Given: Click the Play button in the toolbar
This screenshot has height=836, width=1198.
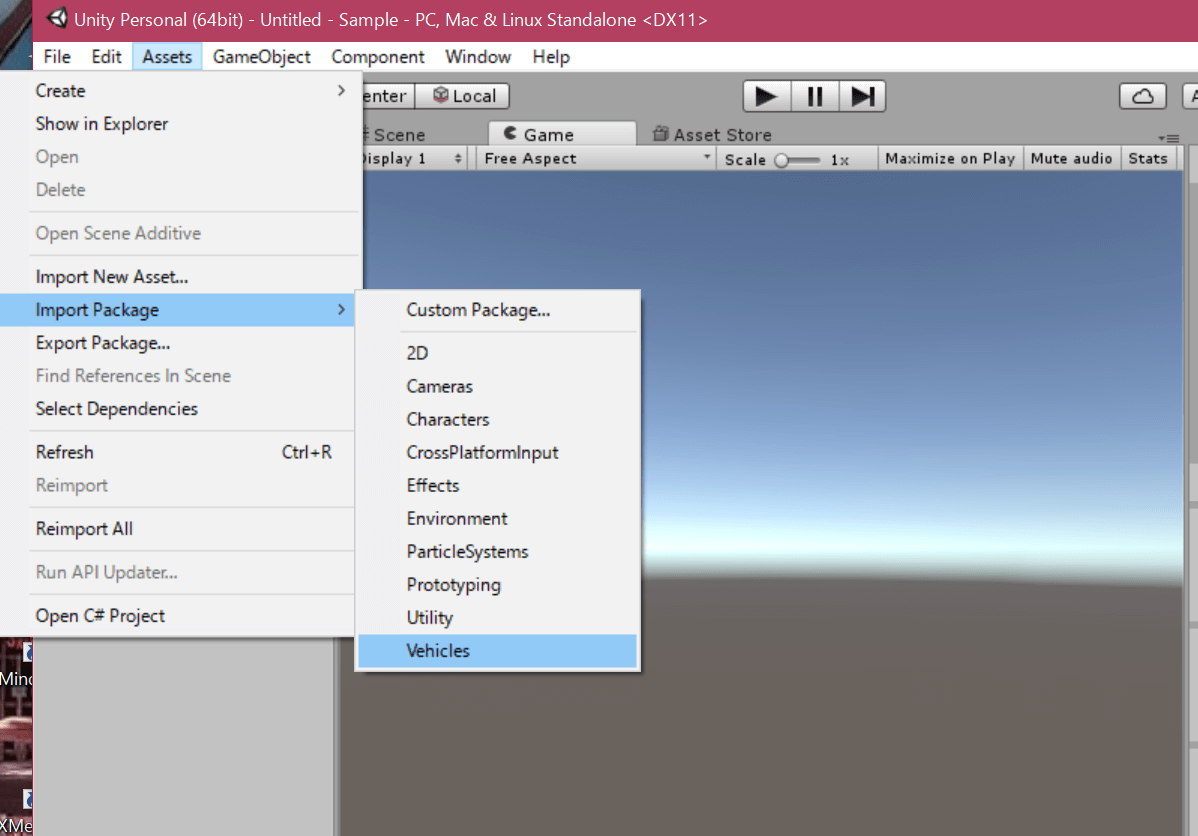Looking at the screenshot, I should 767,96.
